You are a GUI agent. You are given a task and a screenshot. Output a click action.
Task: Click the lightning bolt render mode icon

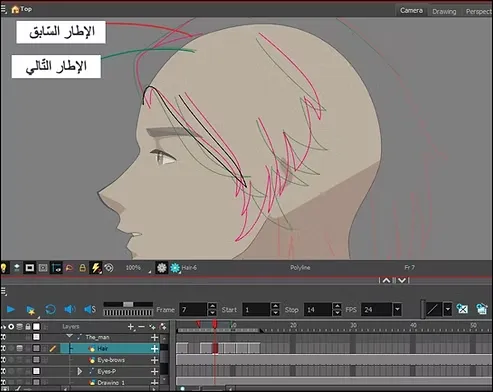point(96,268)
